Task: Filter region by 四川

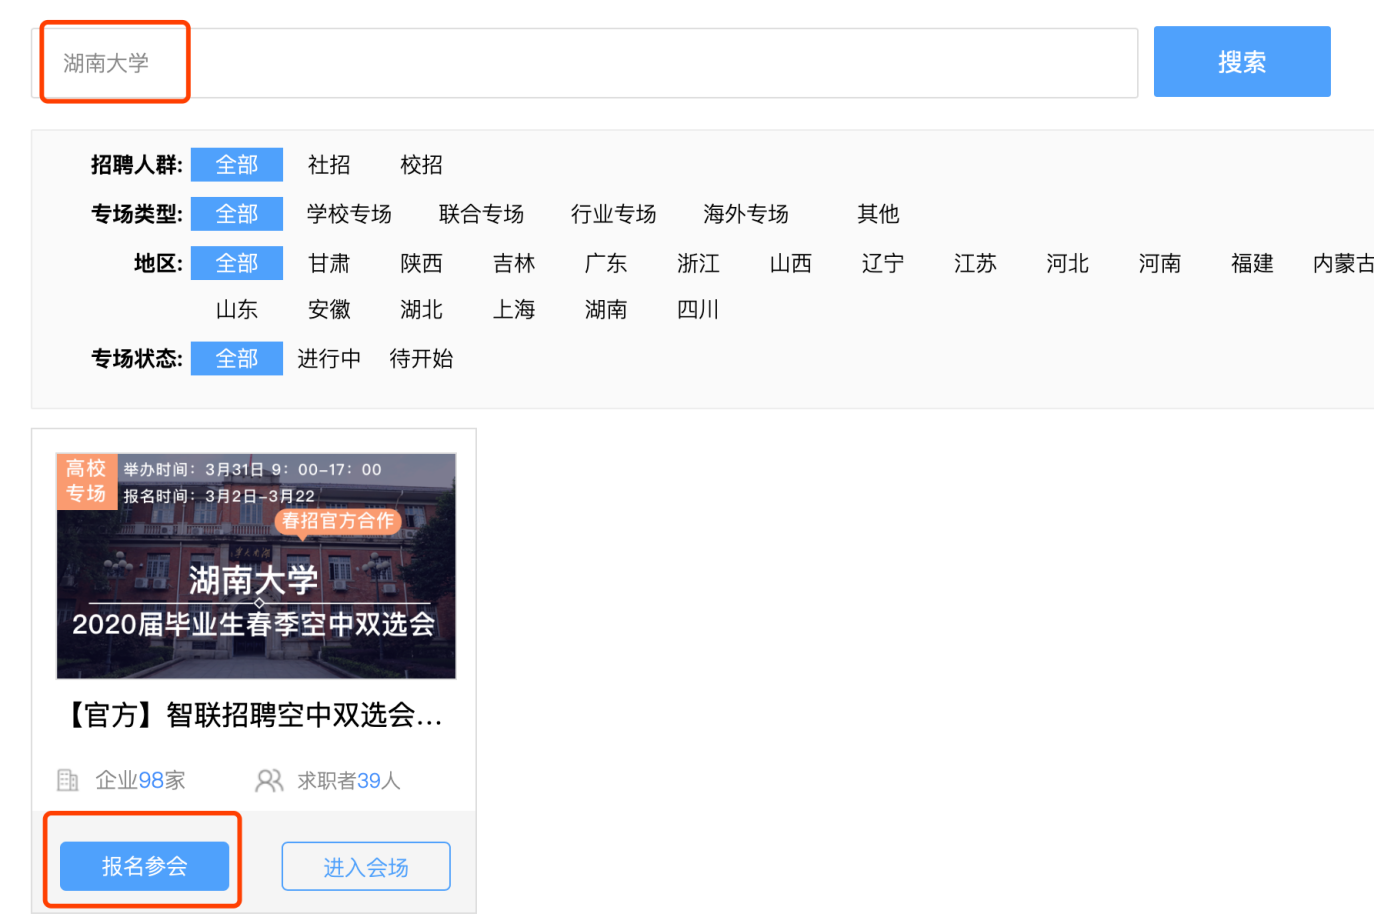Action: 698,310
